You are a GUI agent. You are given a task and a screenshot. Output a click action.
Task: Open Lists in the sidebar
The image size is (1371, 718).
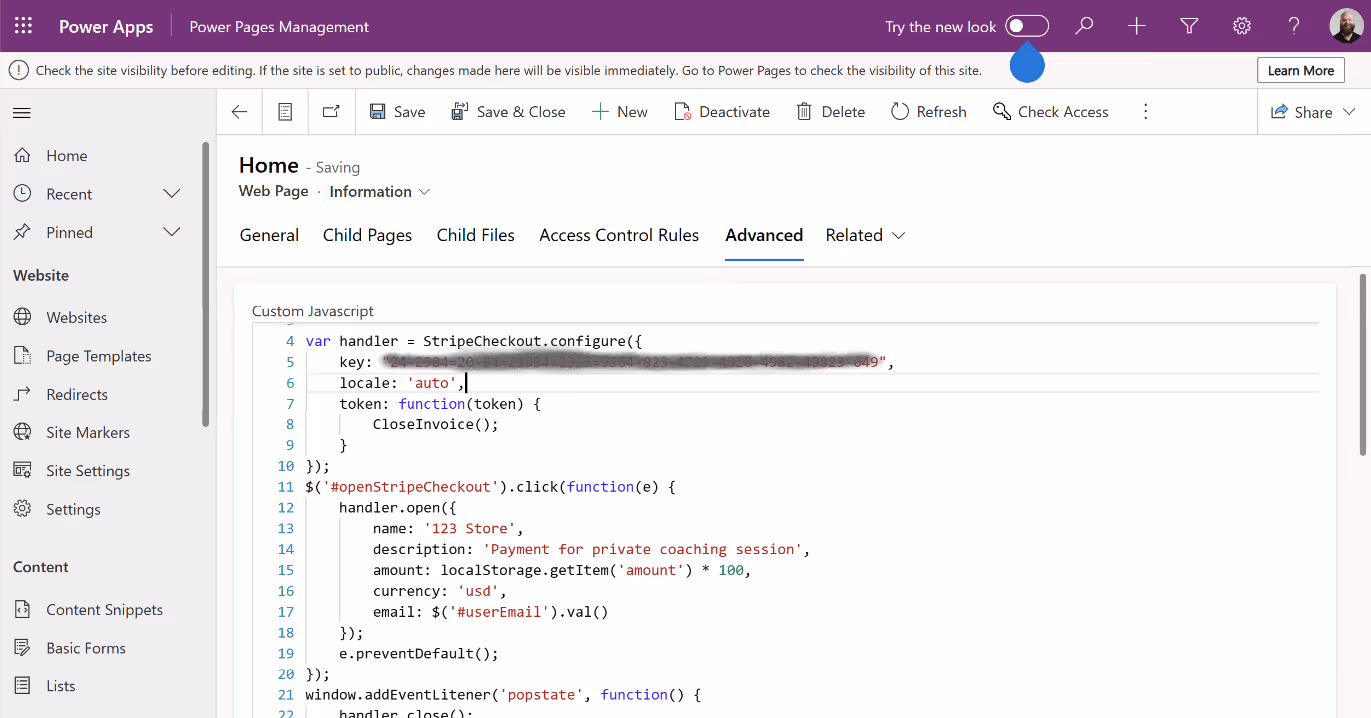tap(60, 686)
